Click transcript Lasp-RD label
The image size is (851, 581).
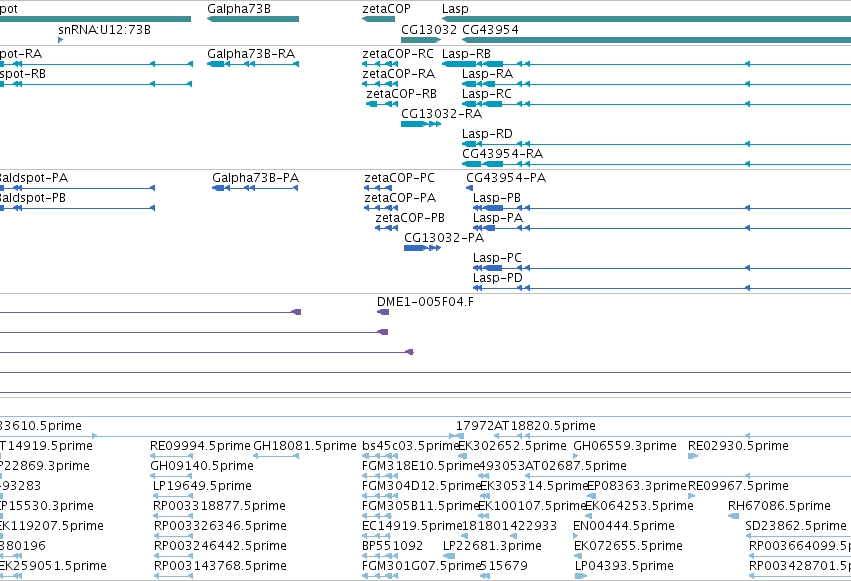(487, 134)
